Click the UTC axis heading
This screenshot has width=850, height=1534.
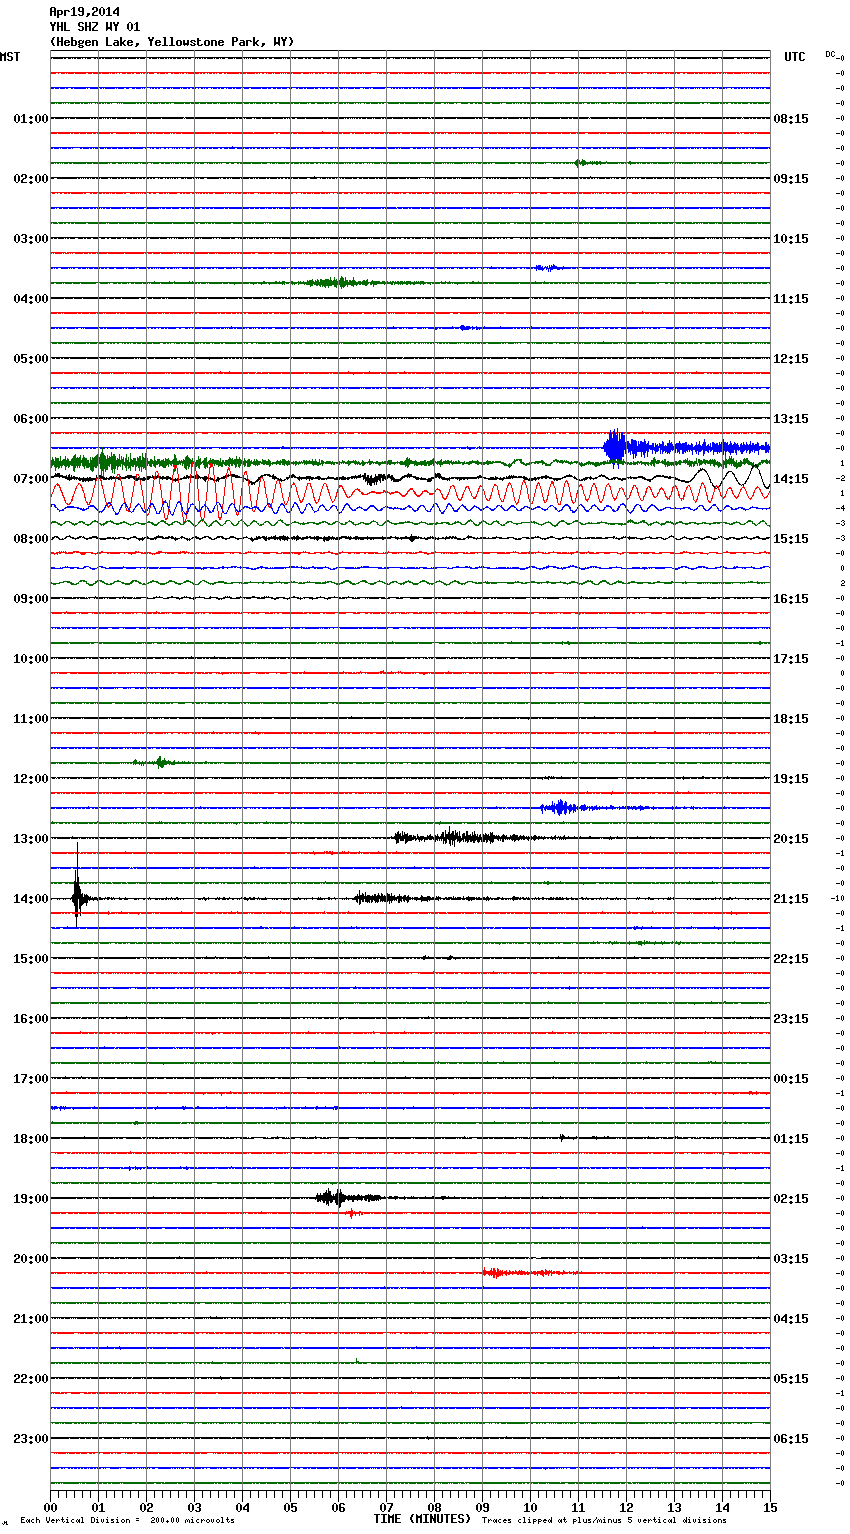pyautogui.click(x=794, y=57)
